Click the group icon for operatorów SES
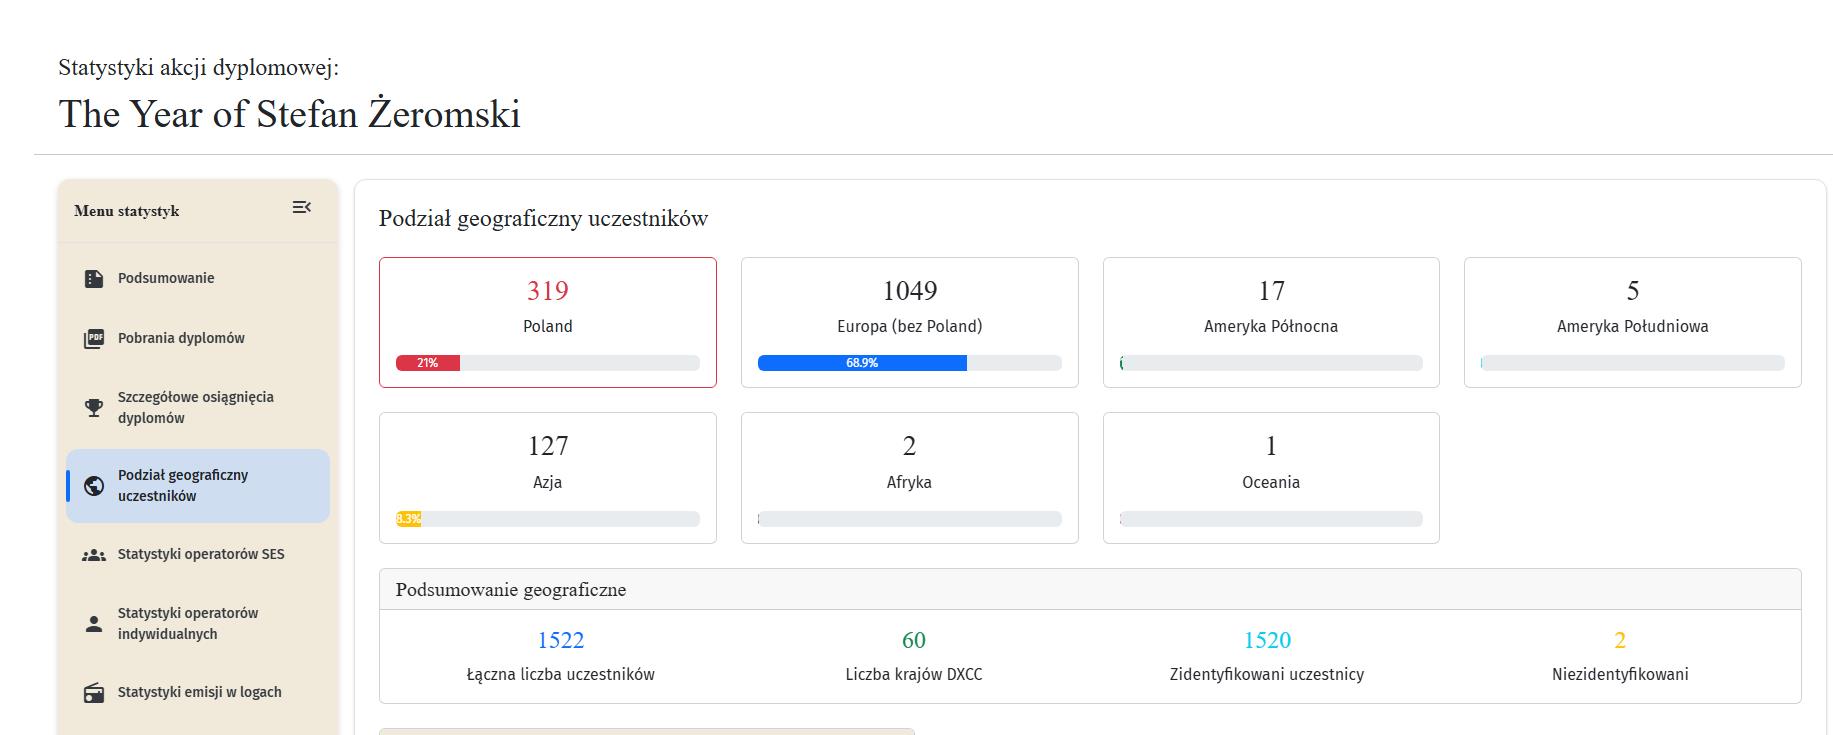The height and width of the screenshot is (735, 1833). pyautogui.click(x=94, y=555)
